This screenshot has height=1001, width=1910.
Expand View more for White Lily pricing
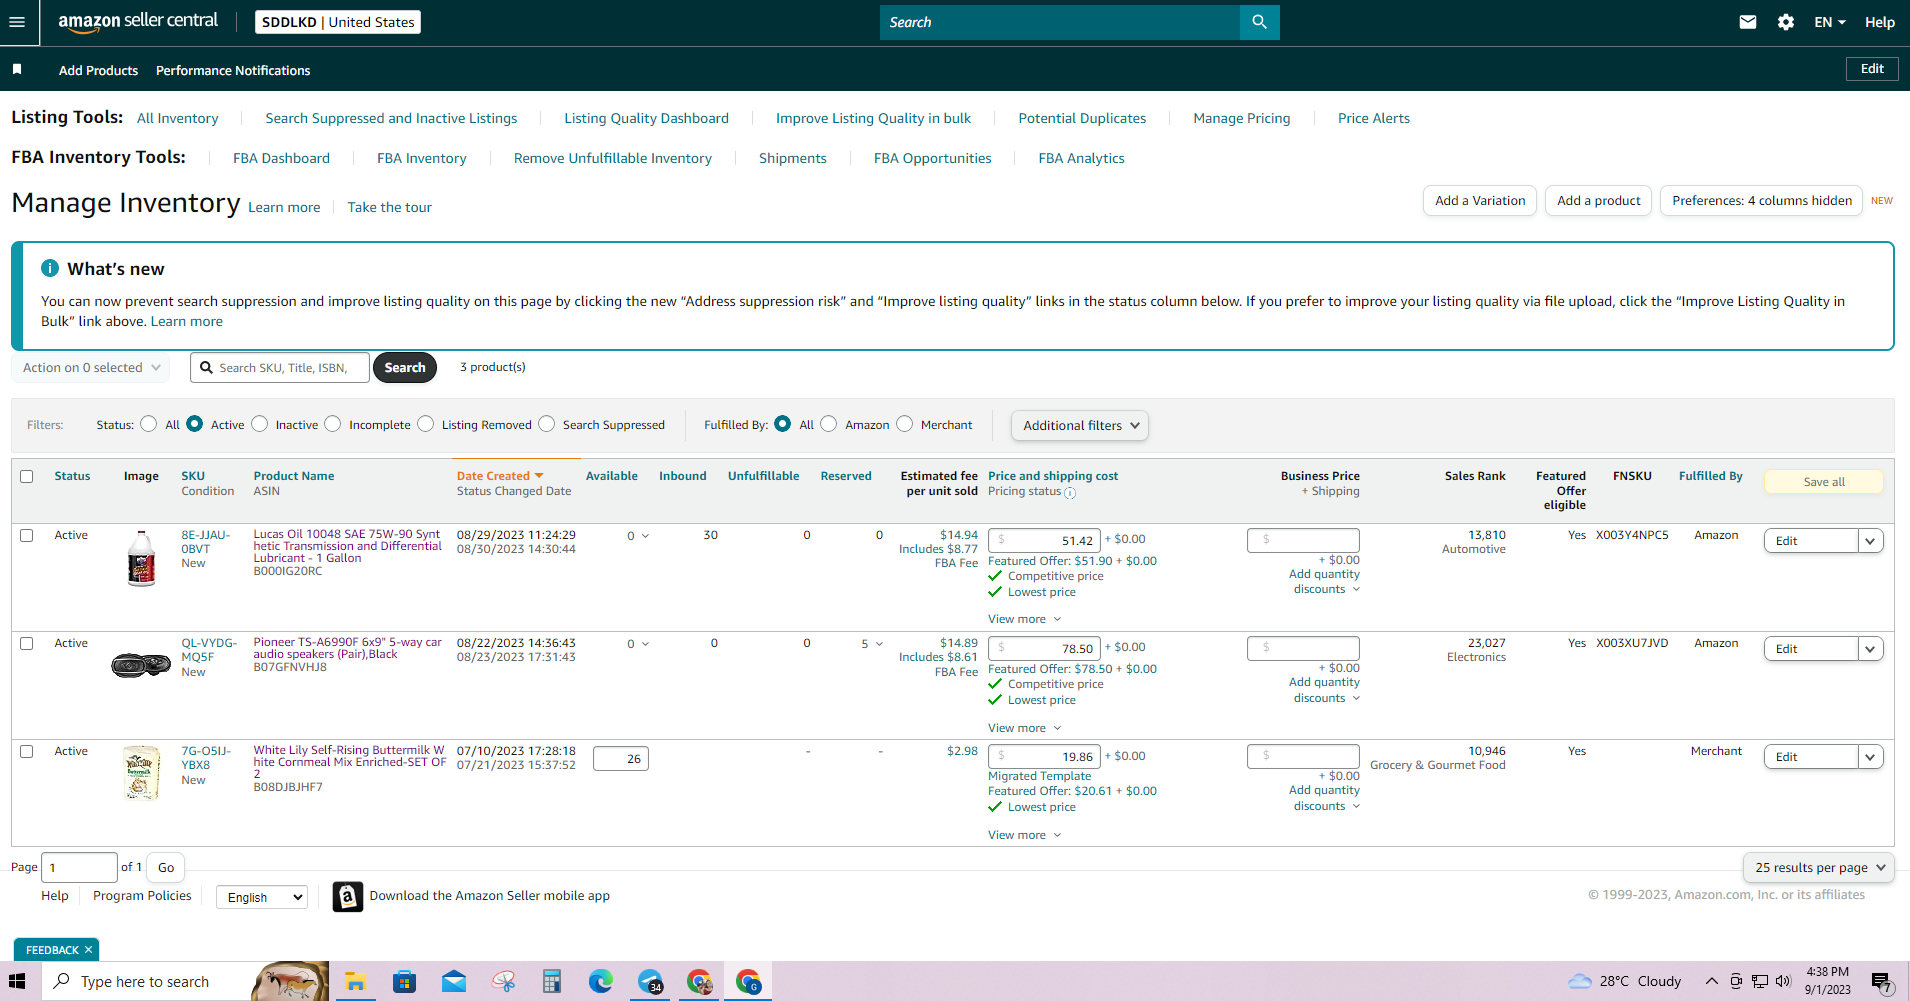coord(1024,835)
